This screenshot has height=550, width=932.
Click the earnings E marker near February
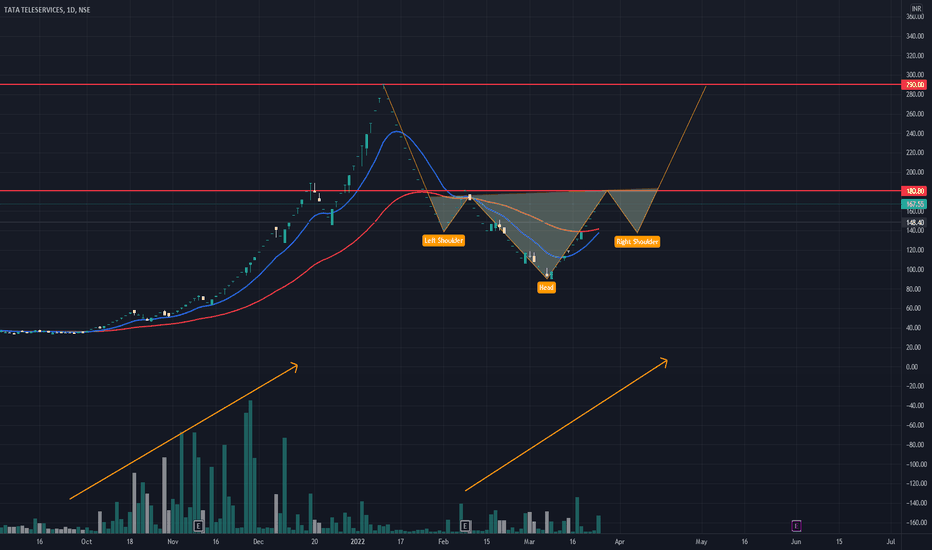tap(465, 526)
